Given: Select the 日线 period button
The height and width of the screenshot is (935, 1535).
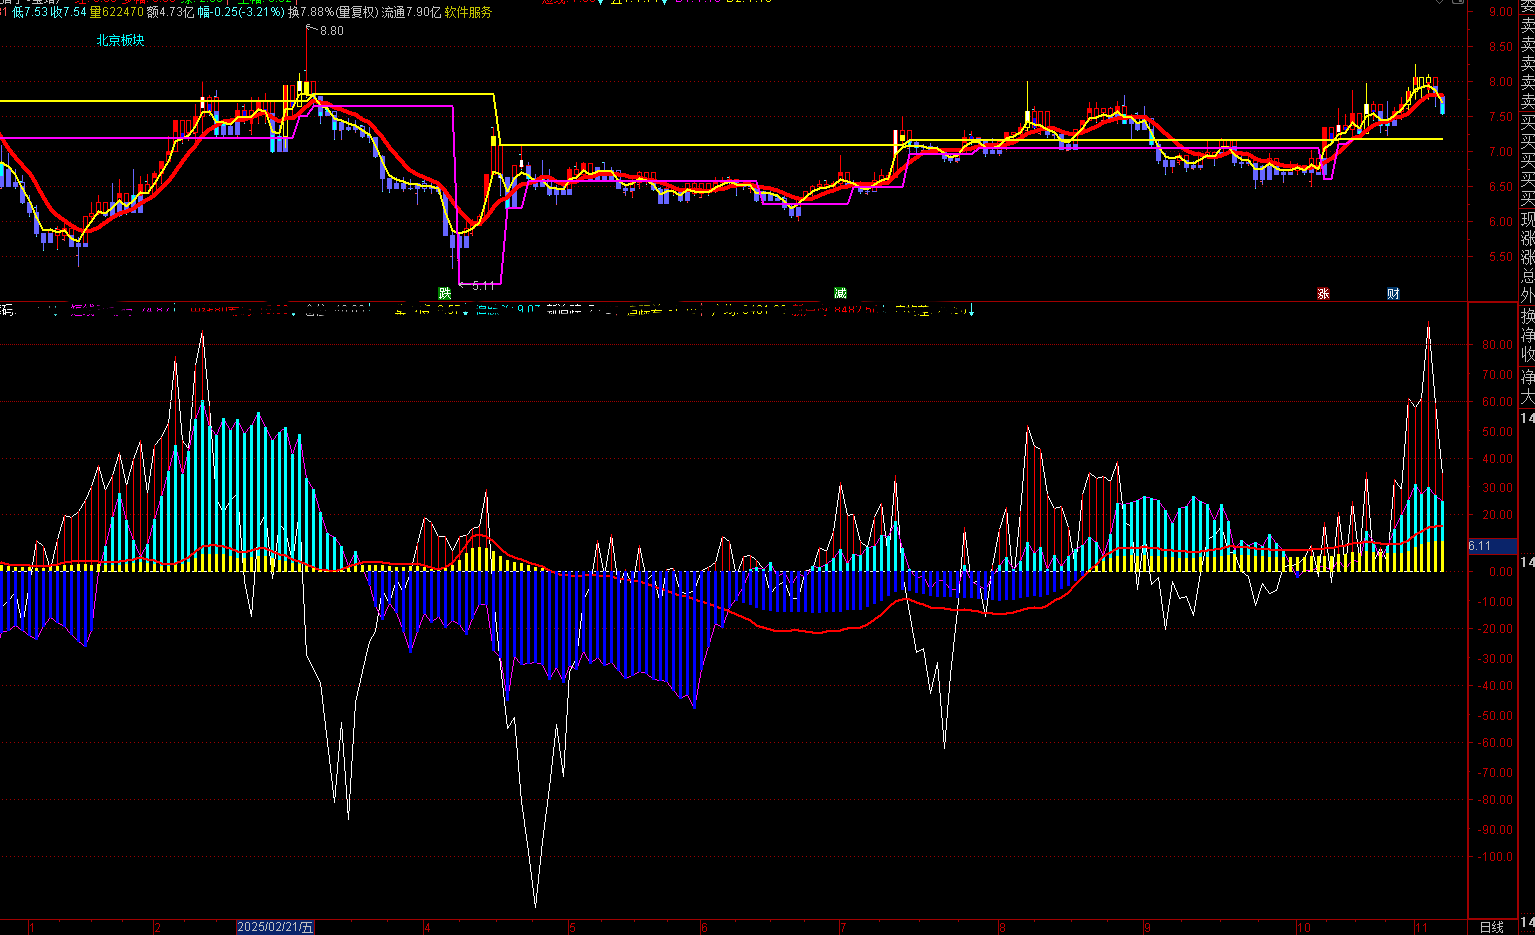Looking at the screenshot, I should point(1492,927).
